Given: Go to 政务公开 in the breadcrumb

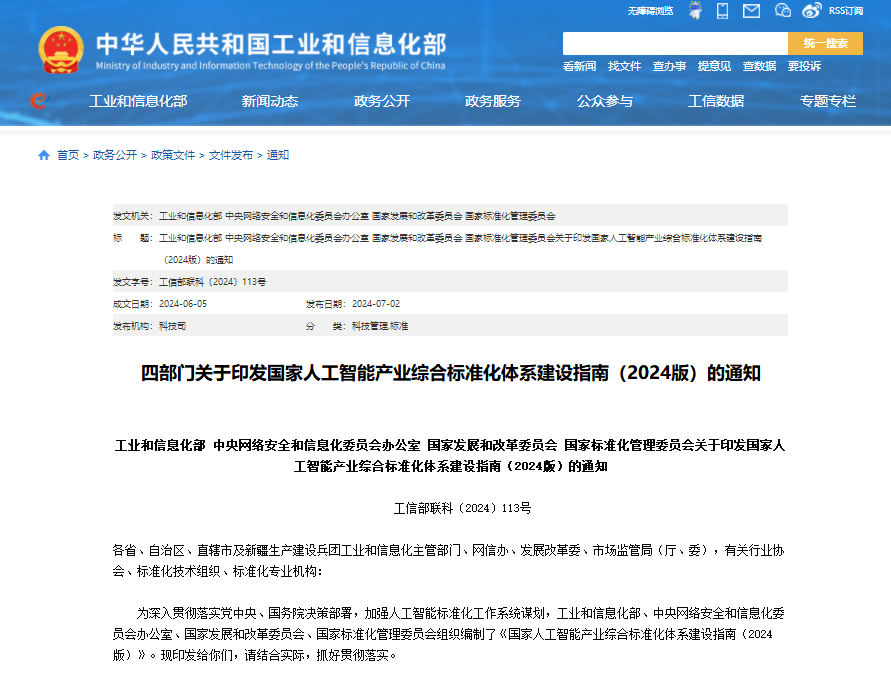Looking at the screenshot, I should point(115,155).
